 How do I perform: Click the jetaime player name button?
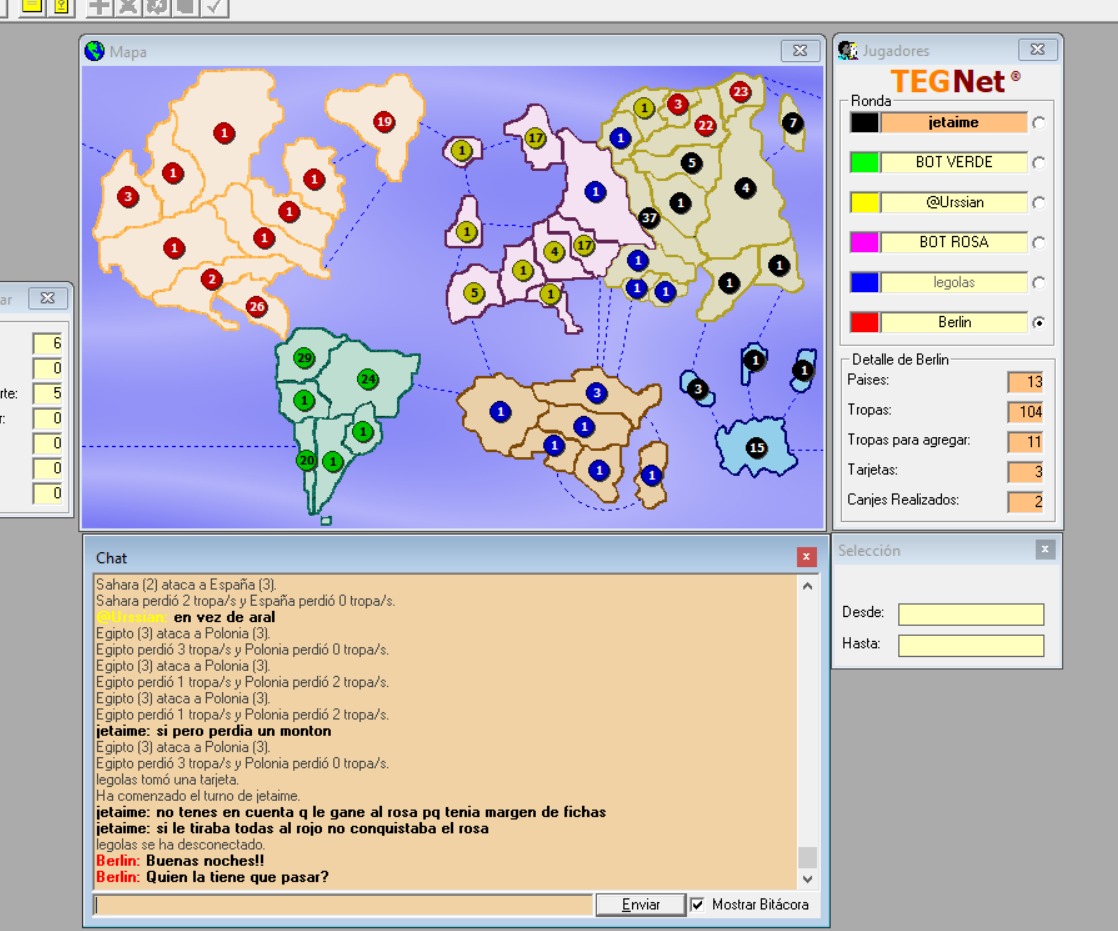[954, 123]
